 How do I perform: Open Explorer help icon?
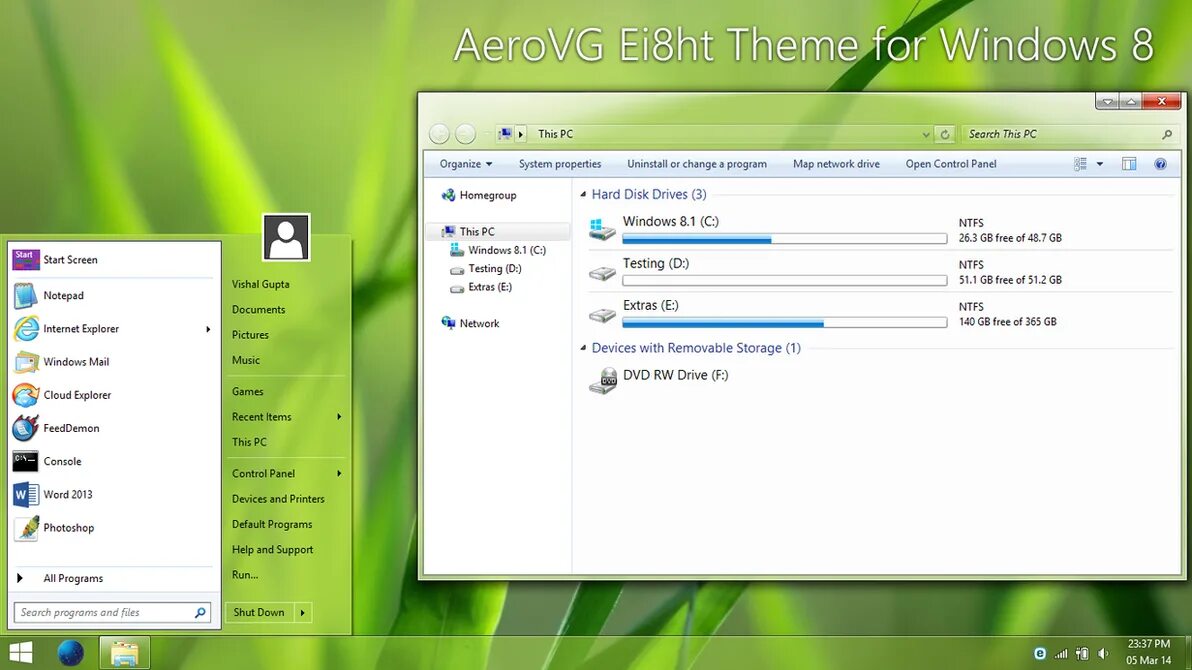1160,164
